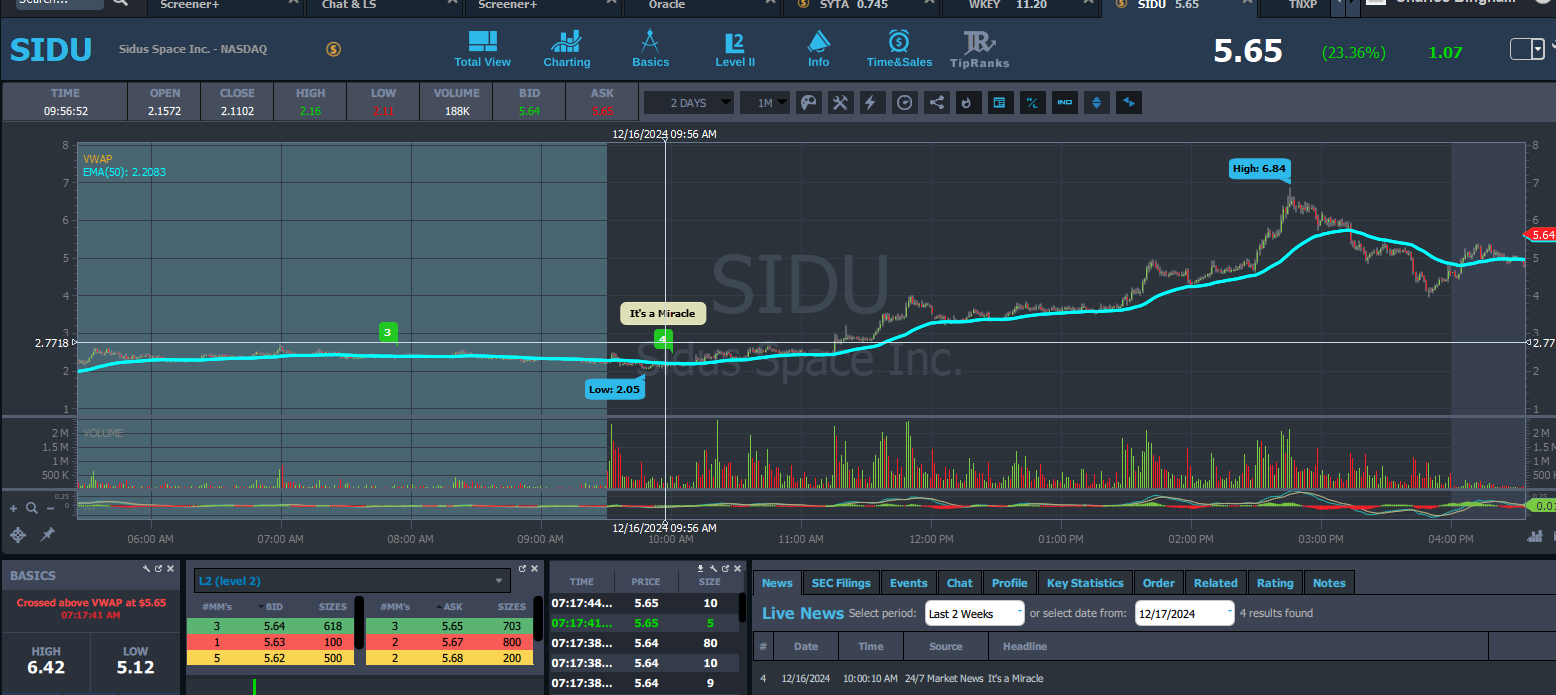Open the 12/17/2024 date picker
The height and width of the screenshot is (695, 1556).
(x=1184, y=613)
